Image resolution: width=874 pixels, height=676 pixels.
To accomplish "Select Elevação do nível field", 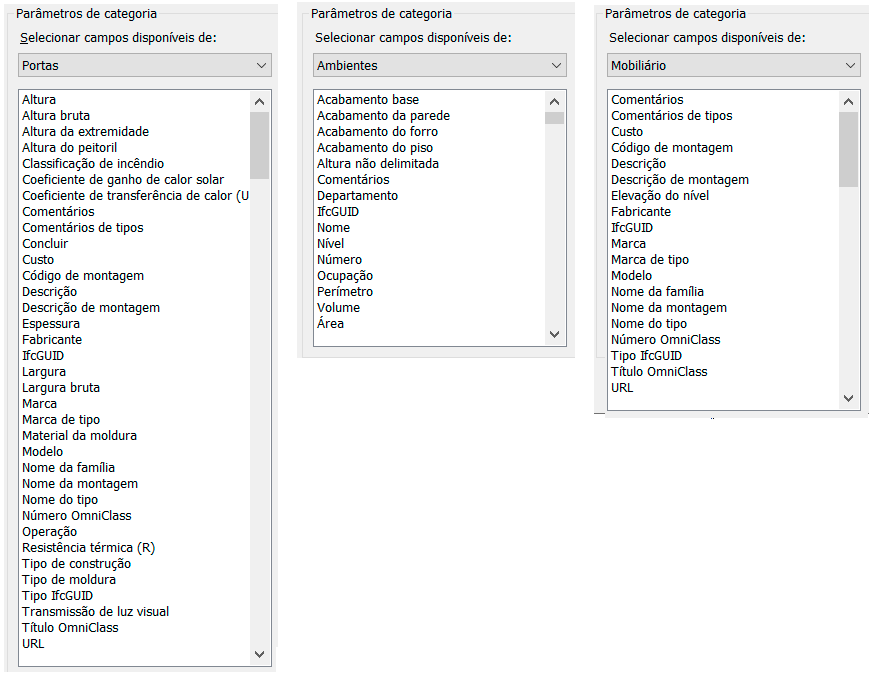I will click(x=660, y=196).
